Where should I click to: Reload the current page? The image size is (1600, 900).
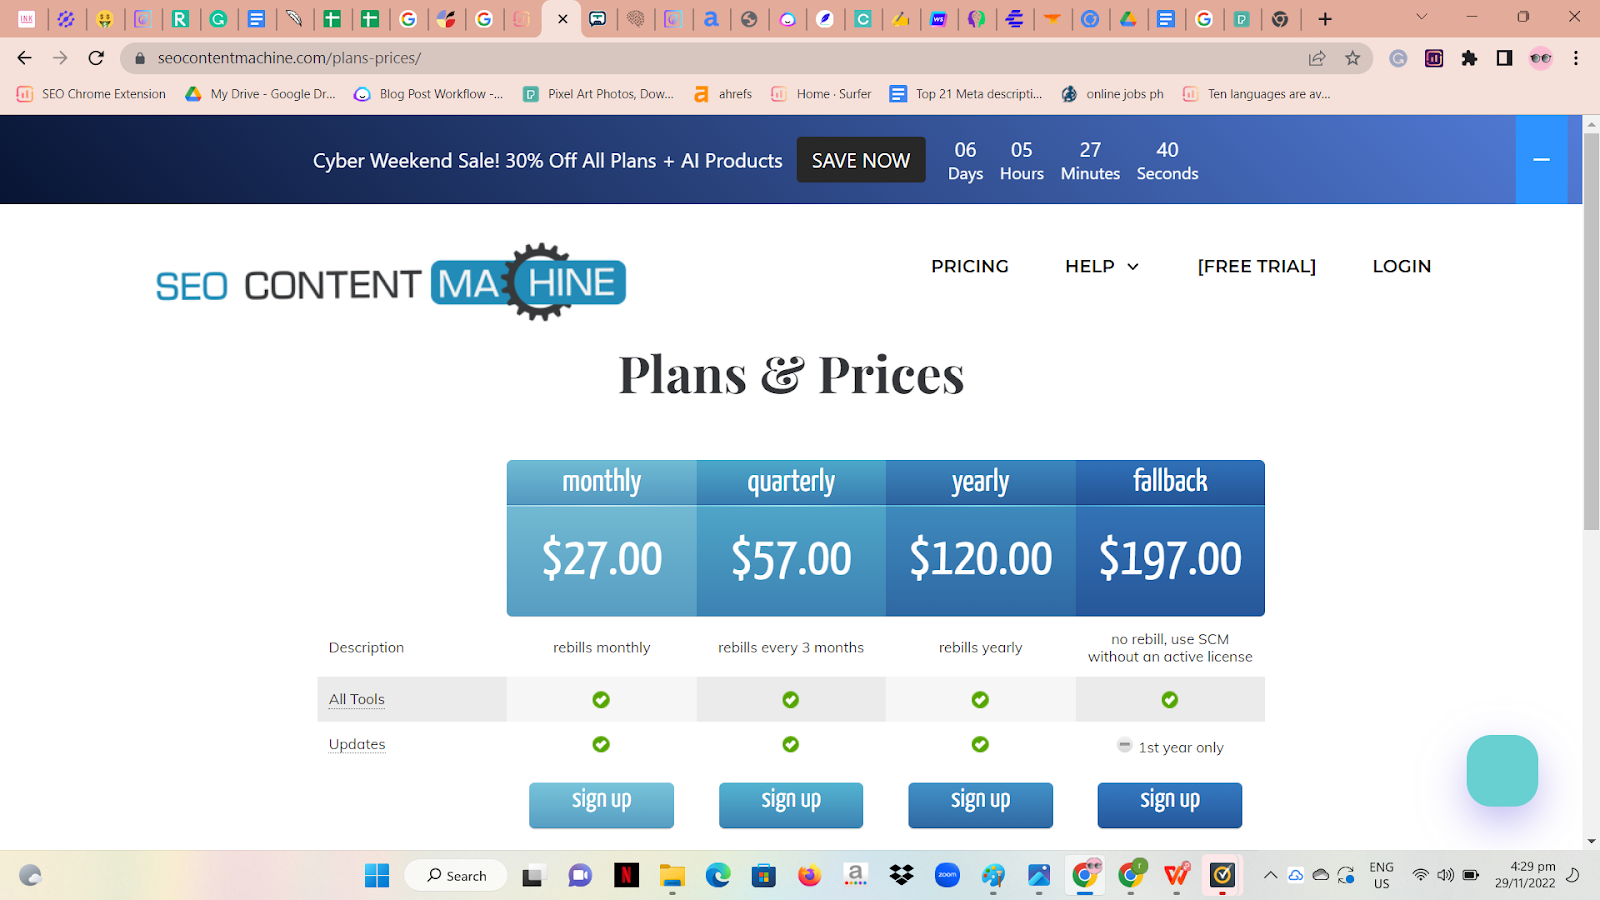click(x=96, y=58)
